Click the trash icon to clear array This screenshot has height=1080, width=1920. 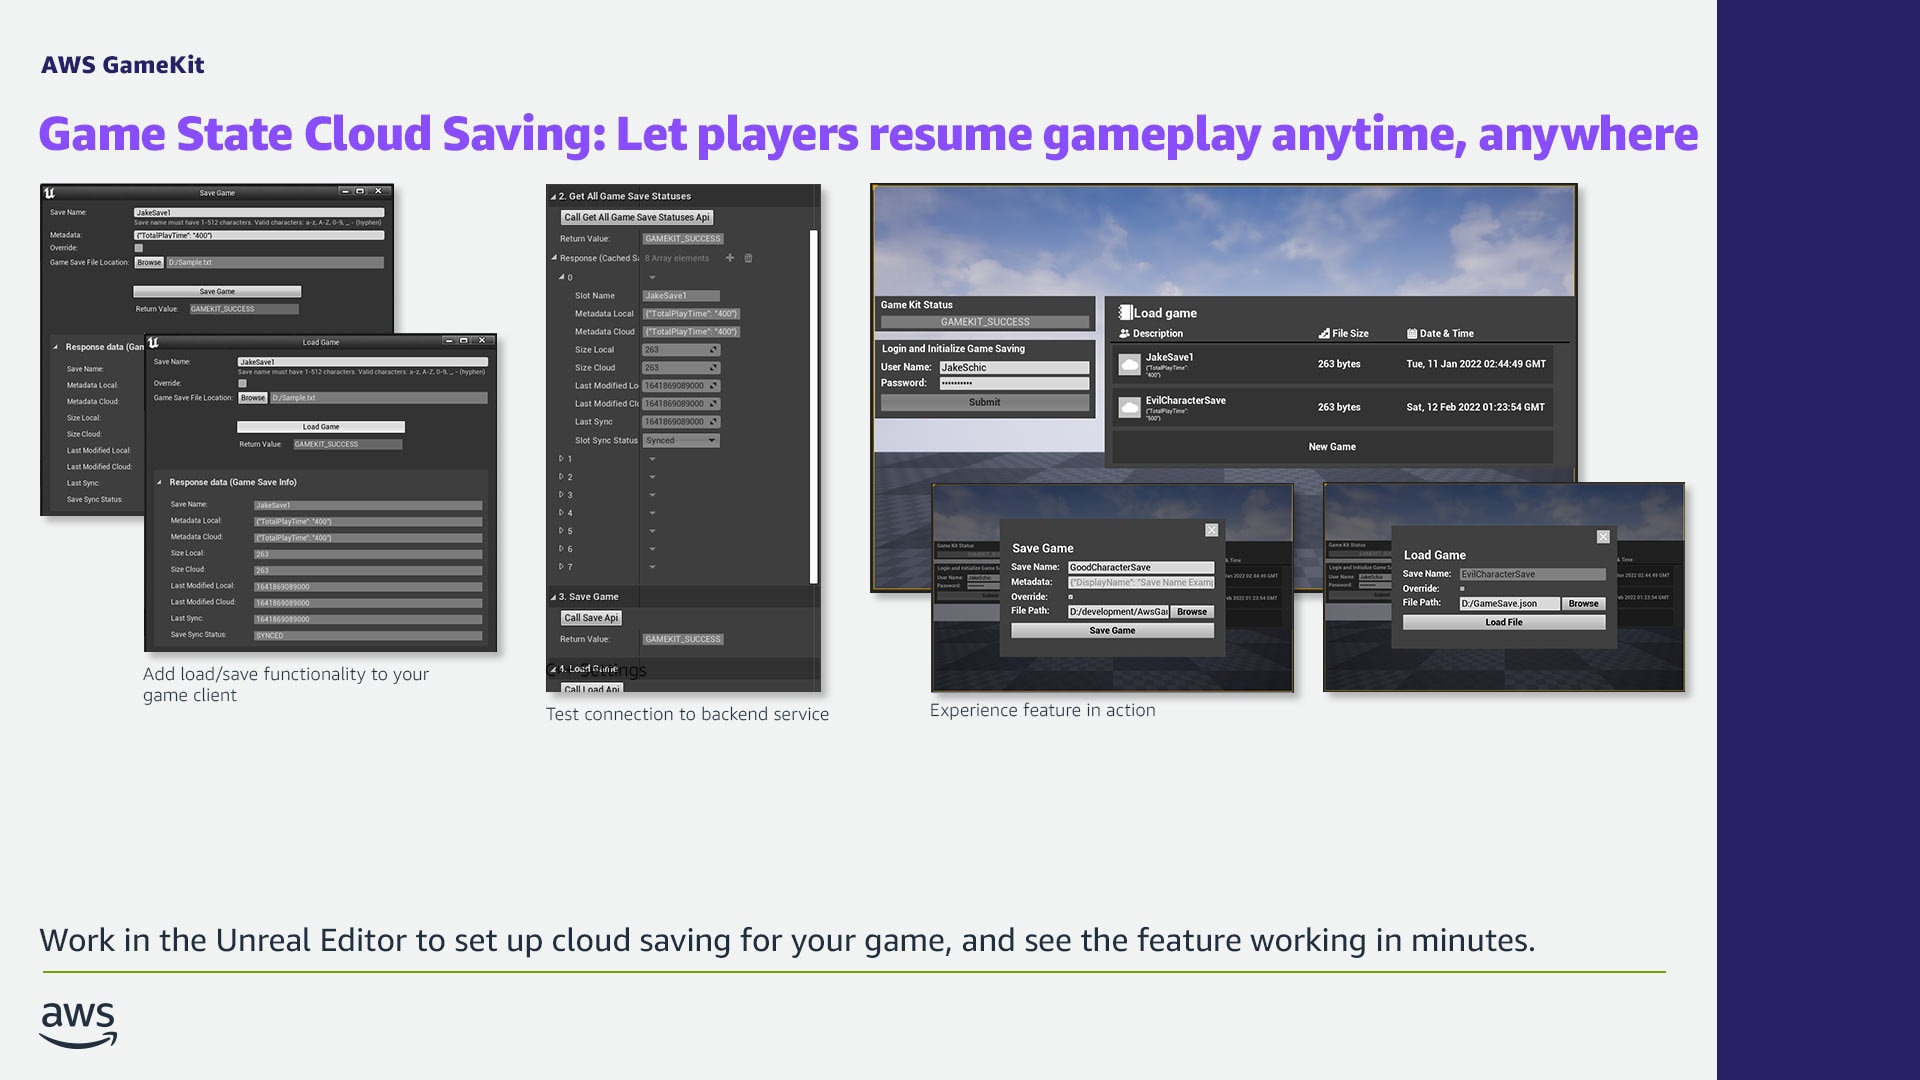pyautogui.click(x=748, y=258)
